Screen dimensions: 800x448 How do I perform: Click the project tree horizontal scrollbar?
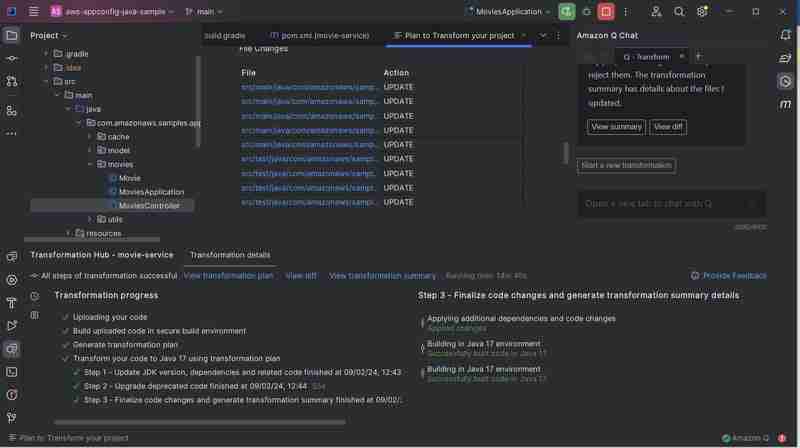[x=92, y=239]
